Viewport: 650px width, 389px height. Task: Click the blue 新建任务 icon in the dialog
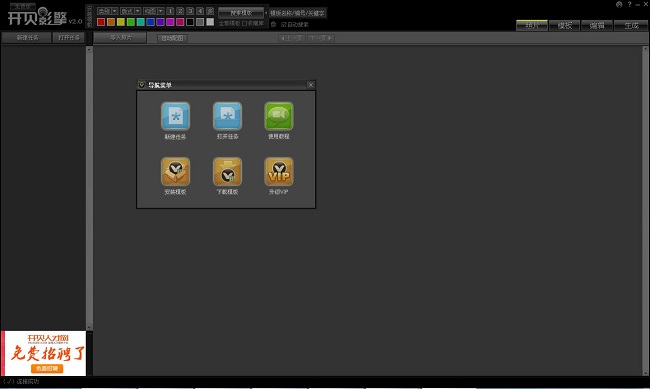coord(175,116)
